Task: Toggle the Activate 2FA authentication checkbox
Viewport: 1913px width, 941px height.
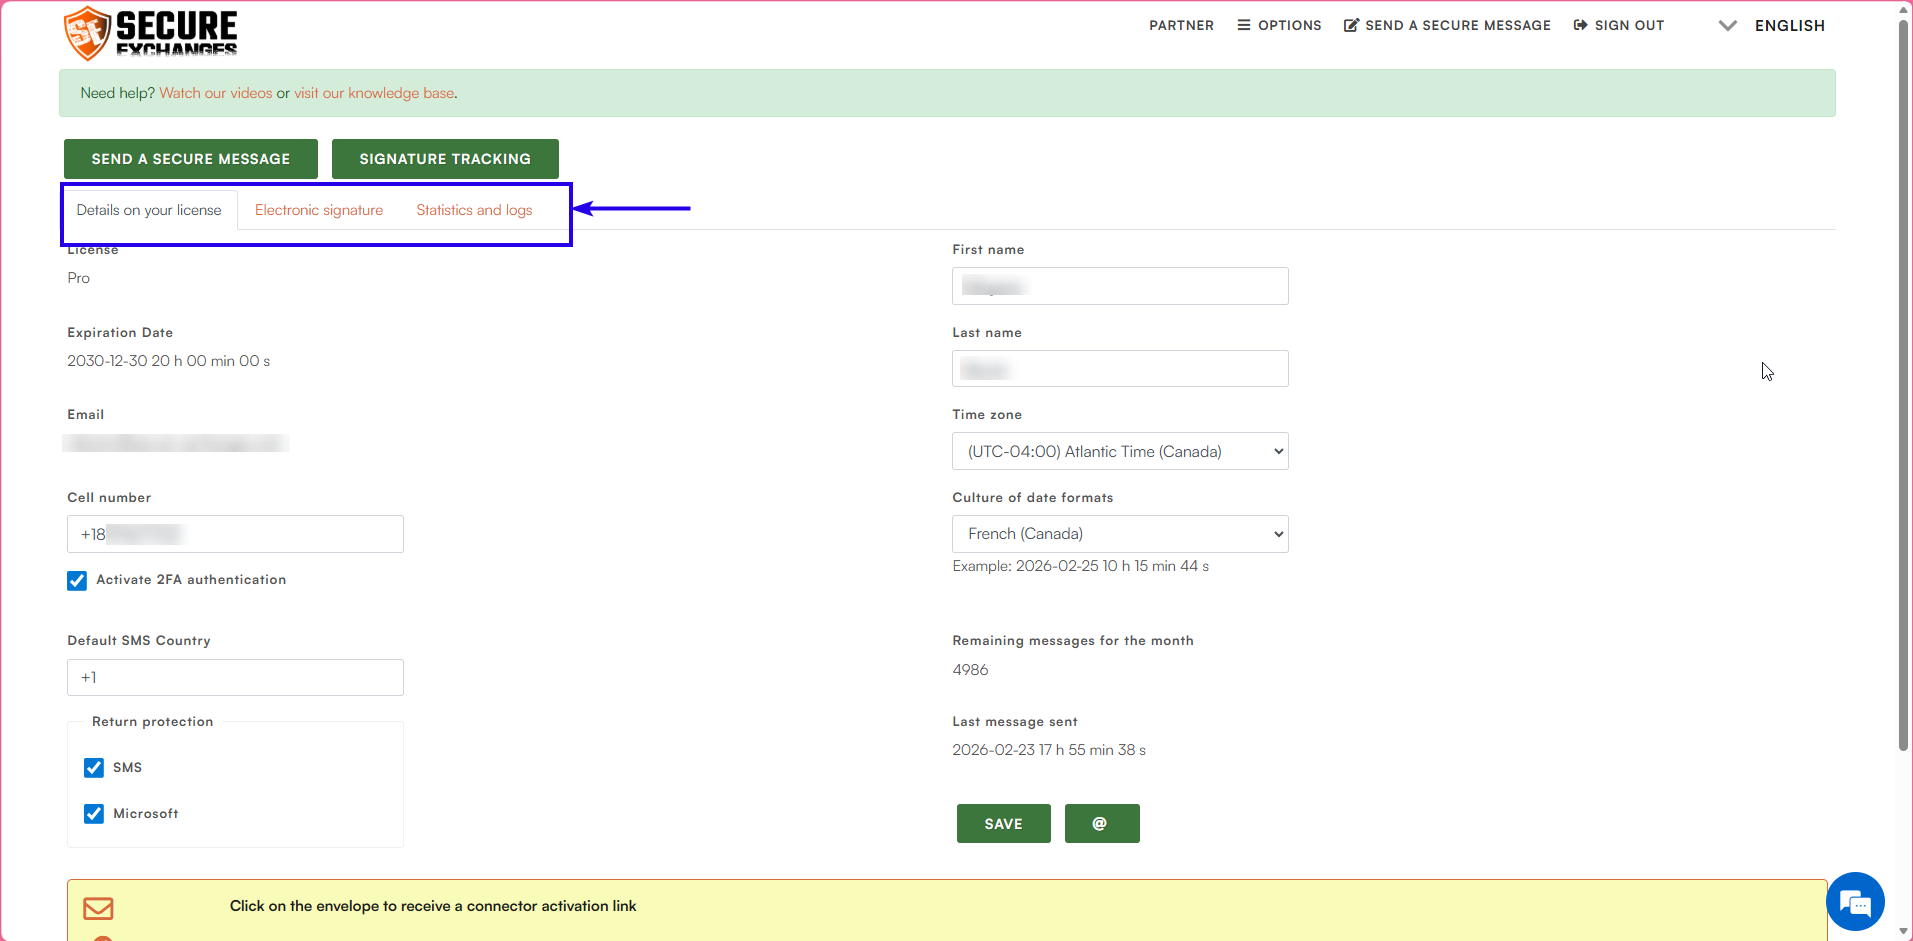Action: click(77, 581)
